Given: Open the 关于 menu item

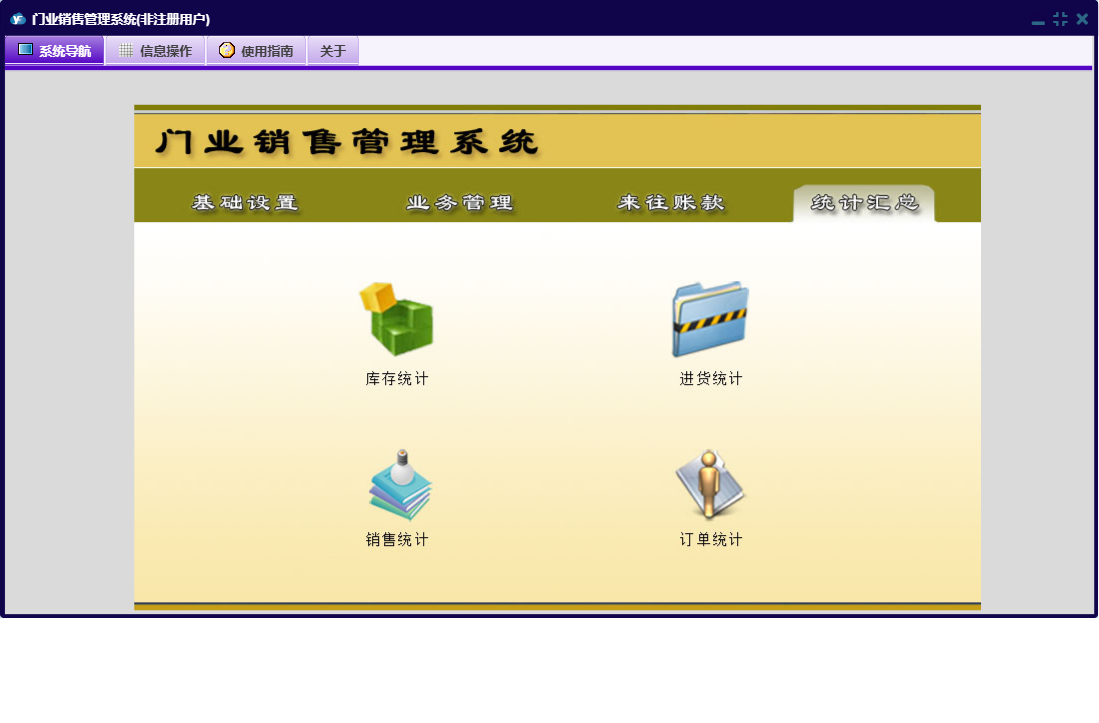Looking at the screenshot, I should click(x=333, y=50).
